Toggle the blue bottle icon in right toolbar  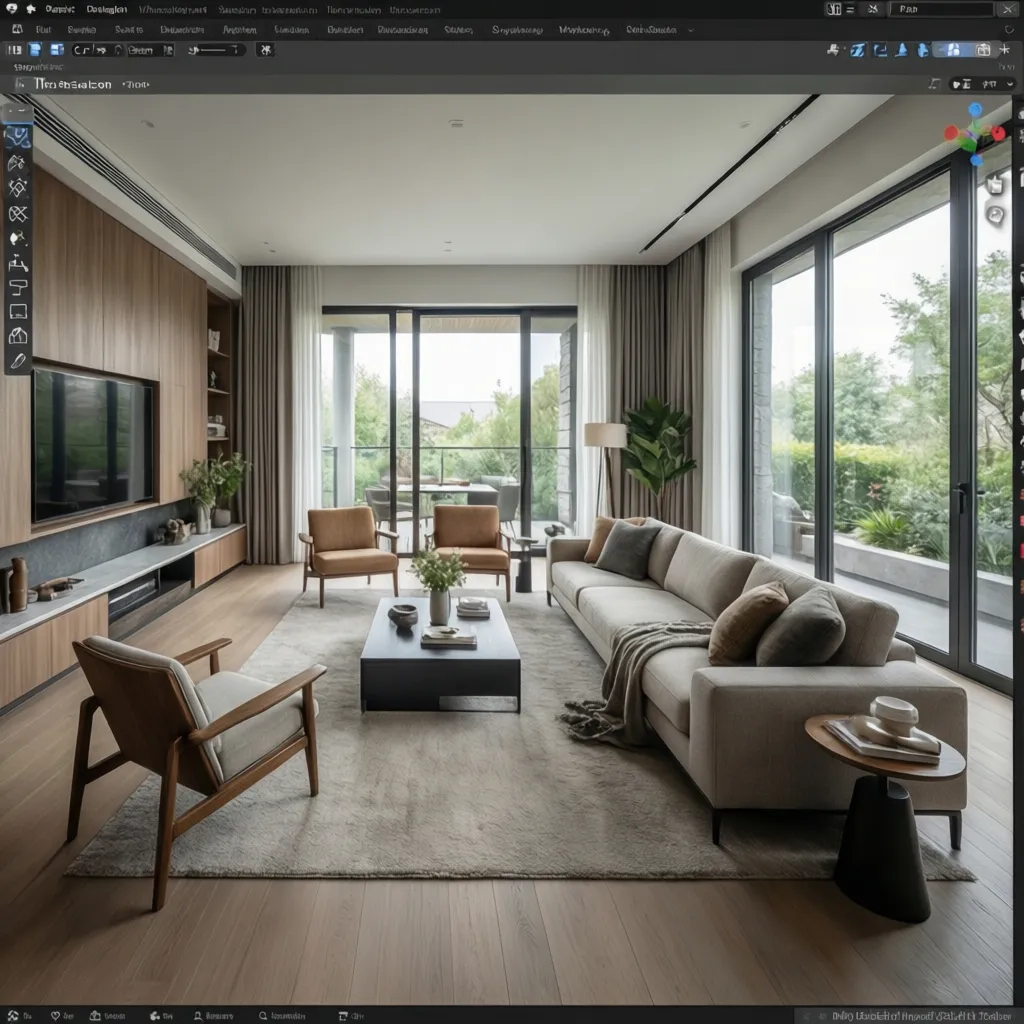[x=923, y=50]
